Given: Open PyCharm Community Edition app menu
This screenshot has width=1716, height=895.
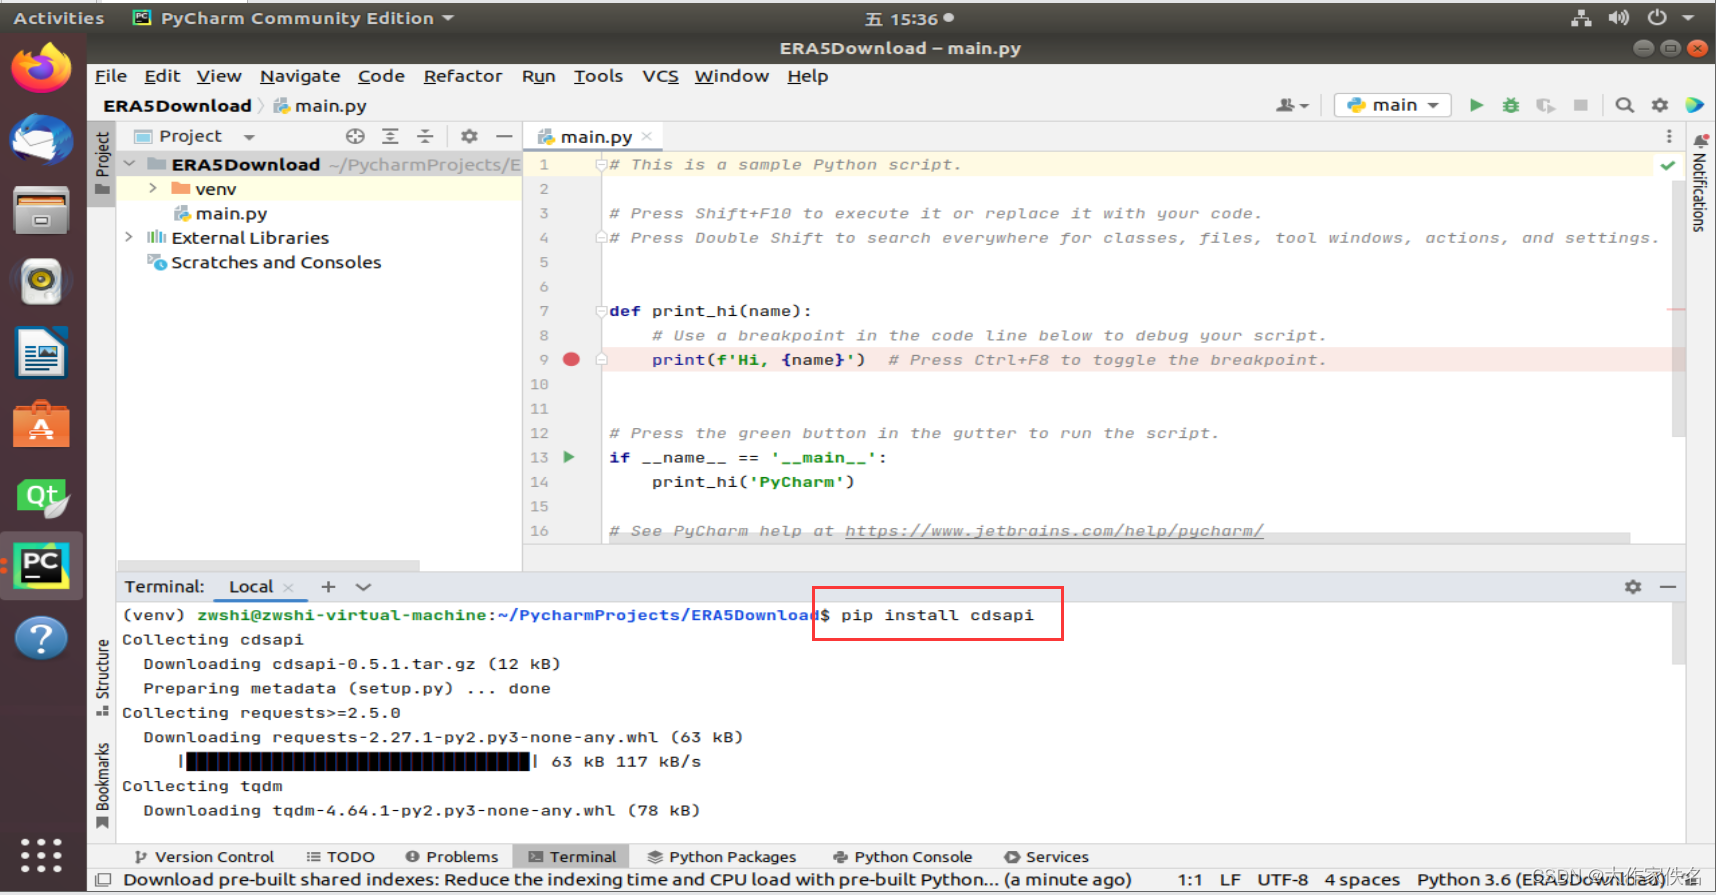Looking at the screenshot, I should [293, 18].
